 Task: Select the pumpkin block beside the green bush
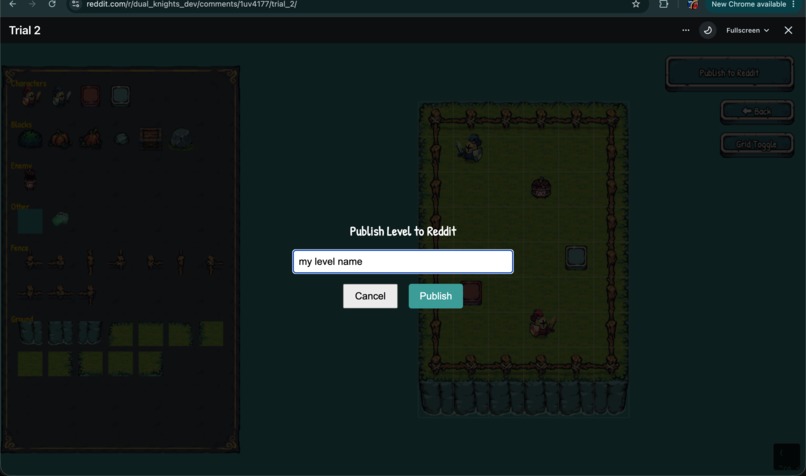(60, 139)
